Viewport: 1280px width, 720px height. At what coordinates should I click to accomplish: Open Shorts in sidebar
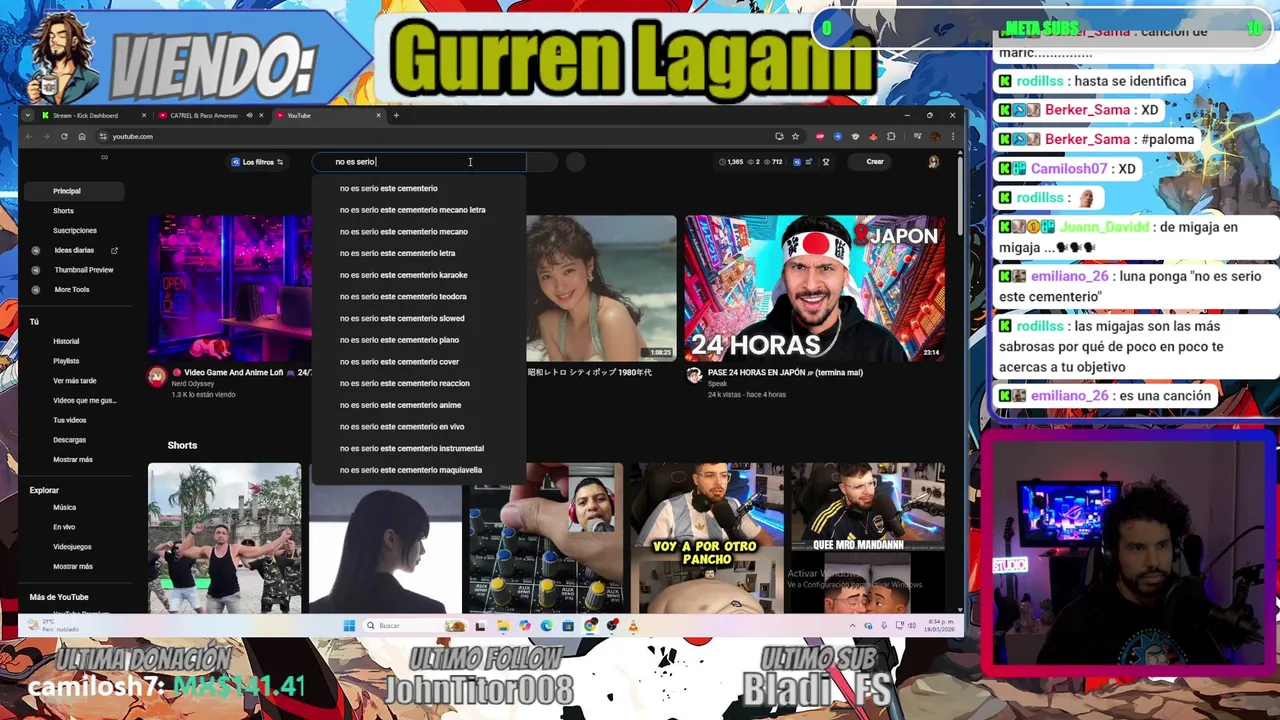(75, 211)
